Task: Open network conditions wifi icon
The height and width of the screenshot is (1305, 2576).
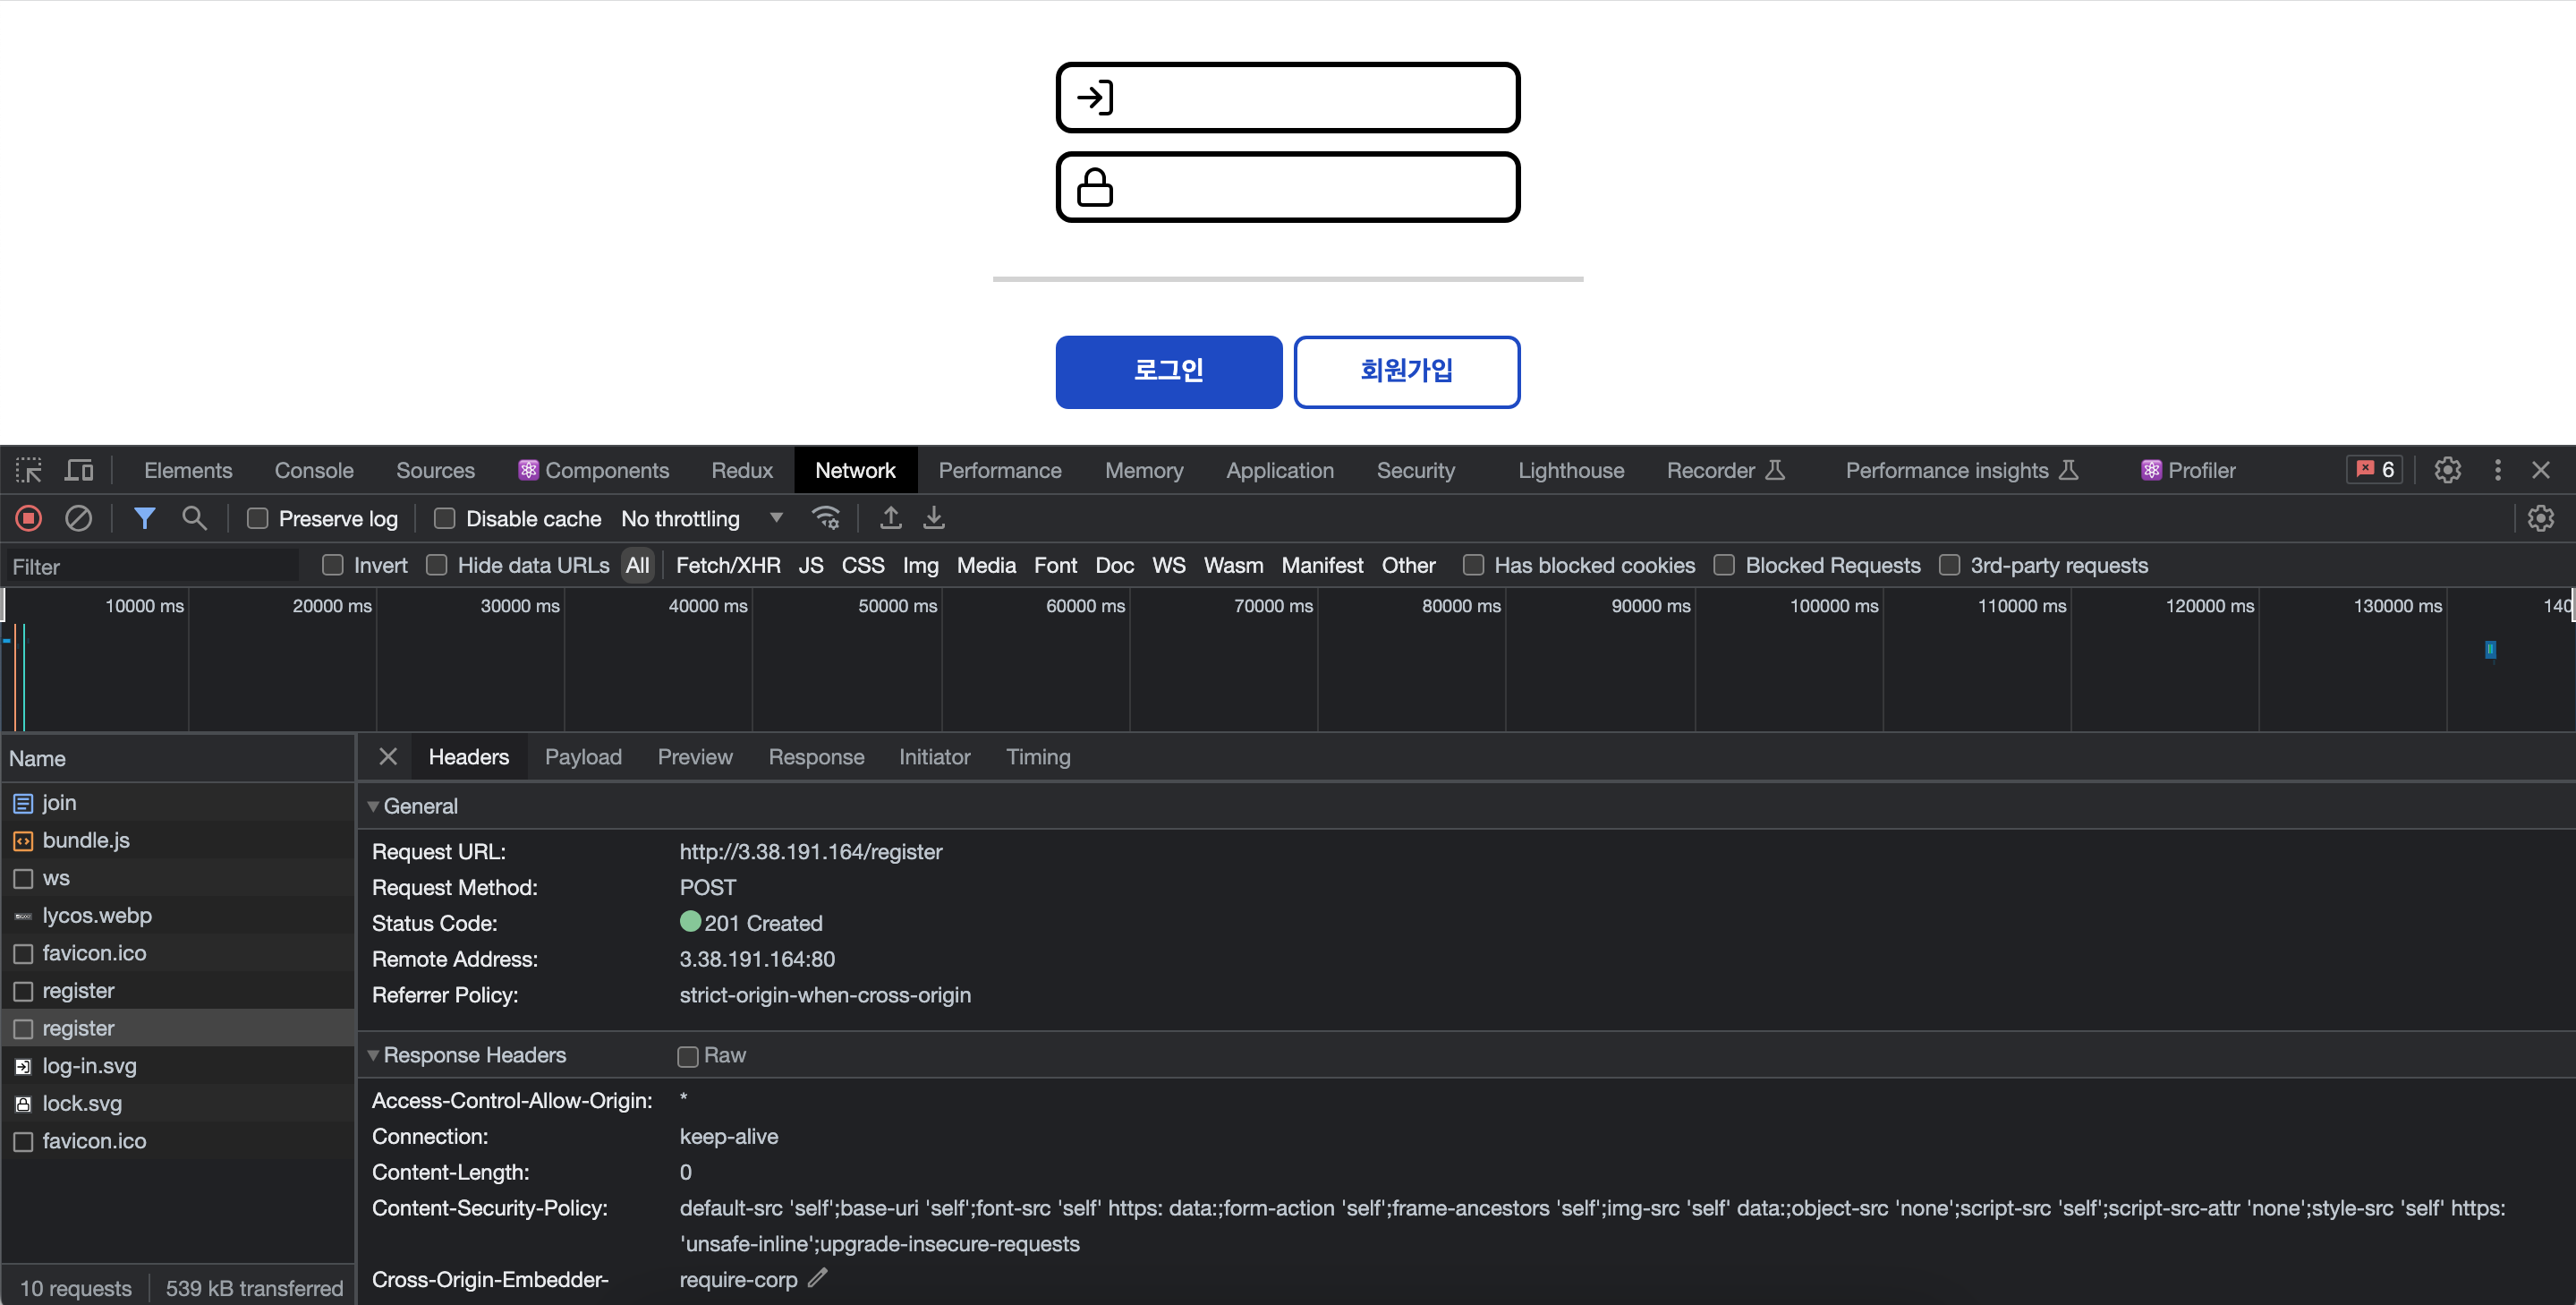Action: click(826, 518)
